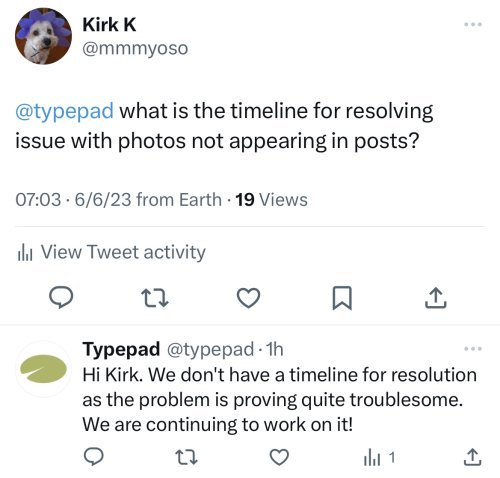This screenshot has width=500, height=478.
Task: Open Typepad's green leaf avatar
Action: tap(43, 369)
